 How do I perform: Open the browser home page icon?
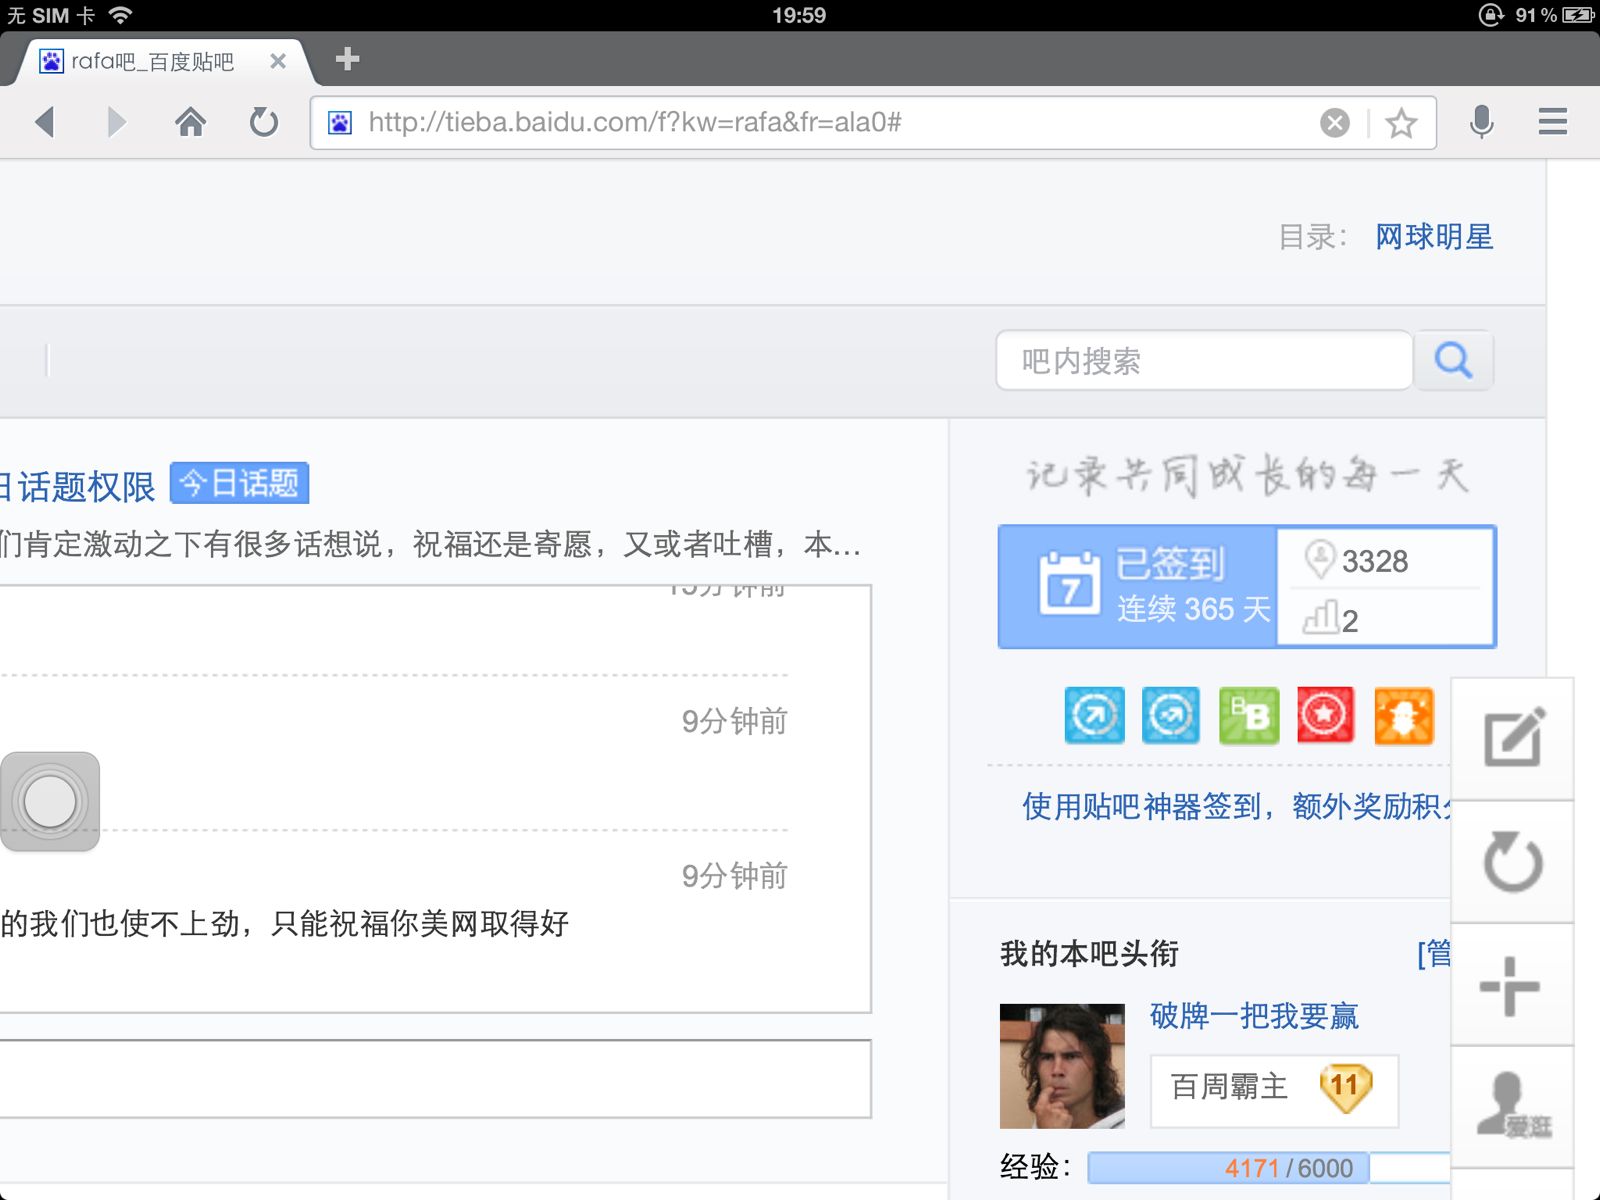[x=190, y=122]
